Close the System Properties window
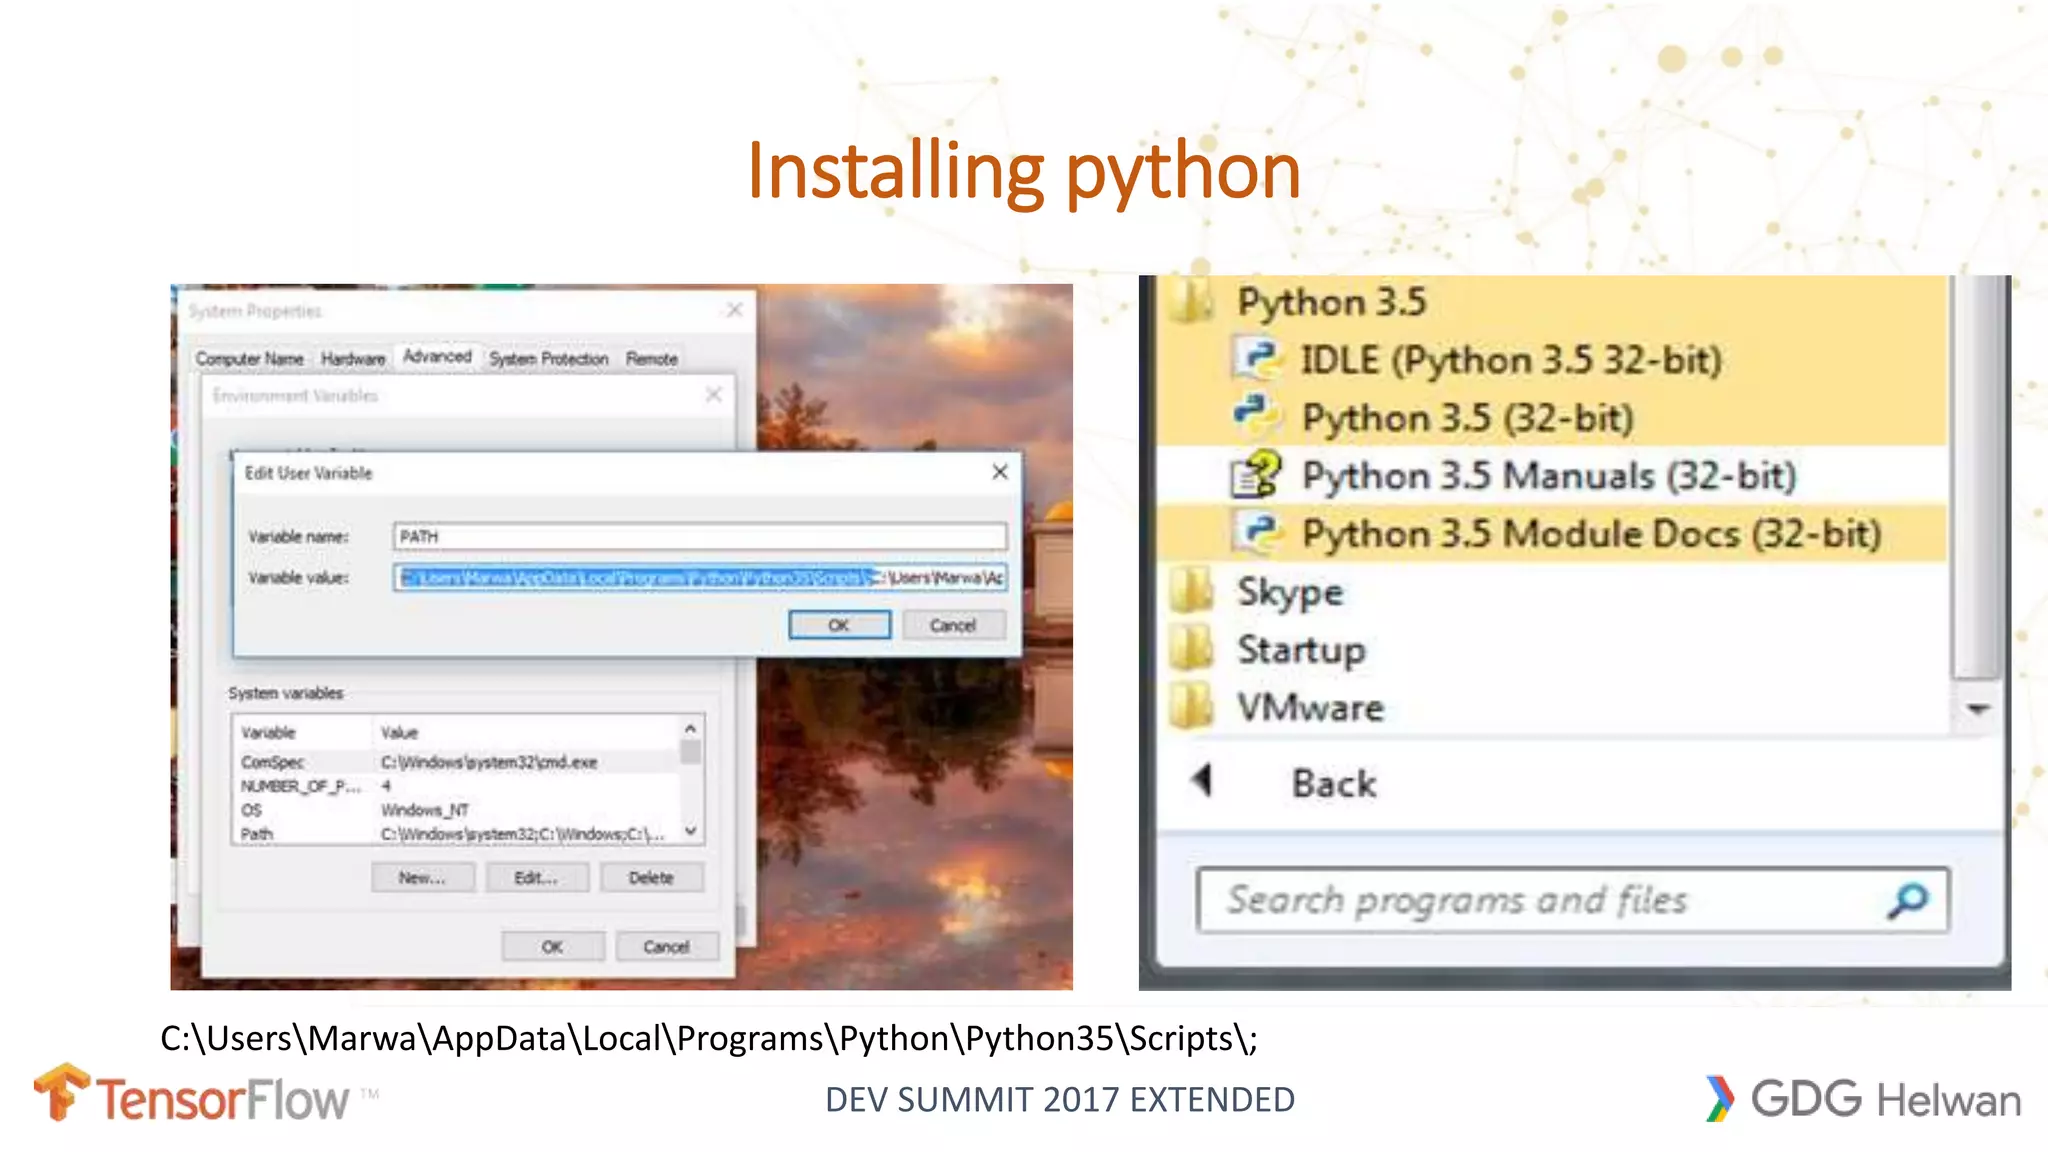Viewport: 2048px width, 1152px height. click(x=734, y=310)
